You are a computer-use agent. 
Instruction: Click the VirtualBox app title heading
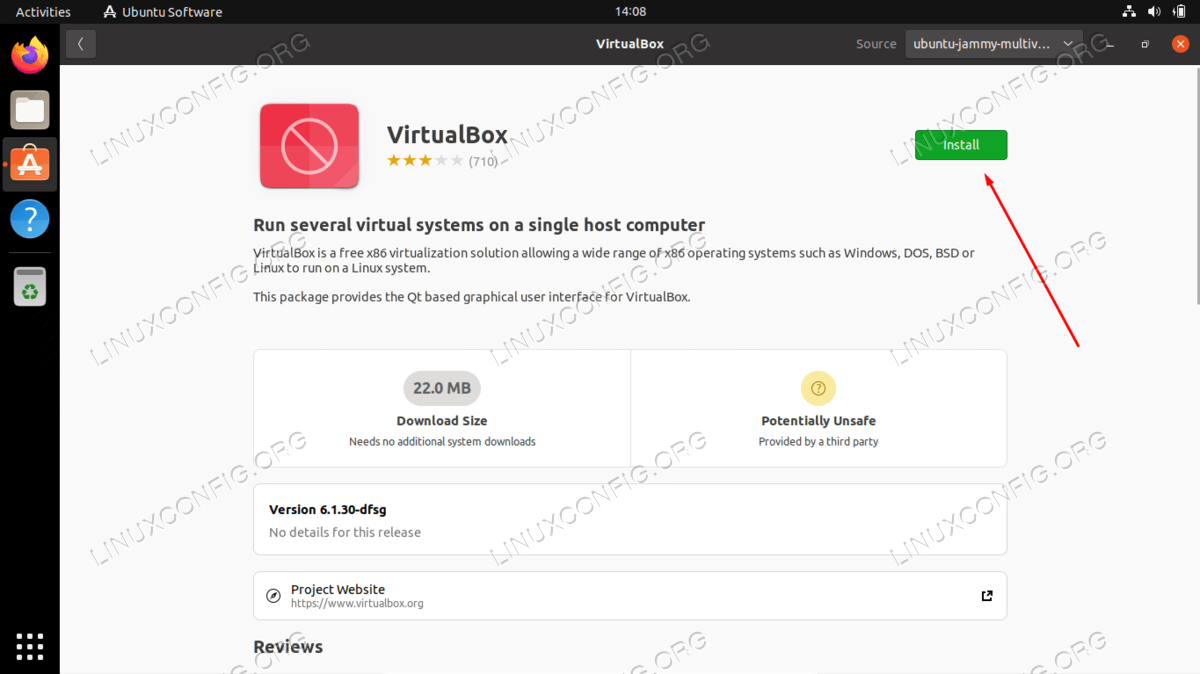point(447,135)
